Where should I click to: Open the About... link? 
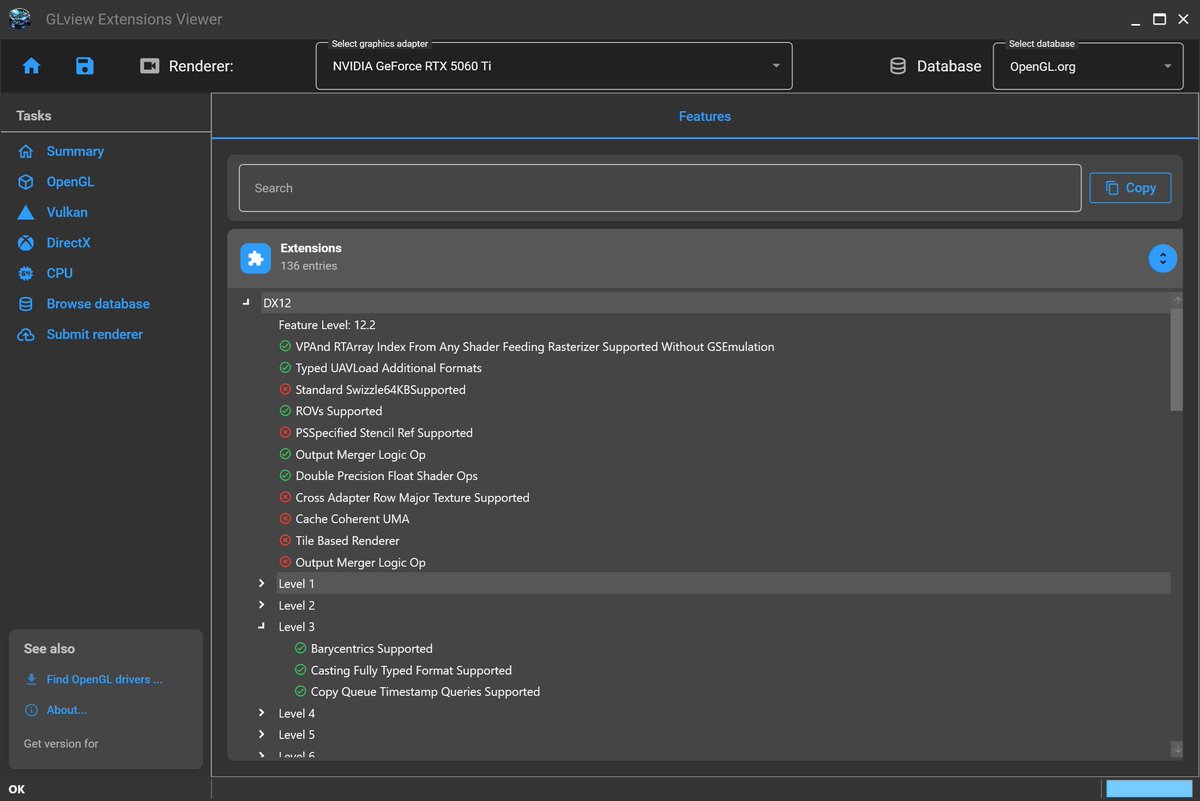tap(66, 710)
